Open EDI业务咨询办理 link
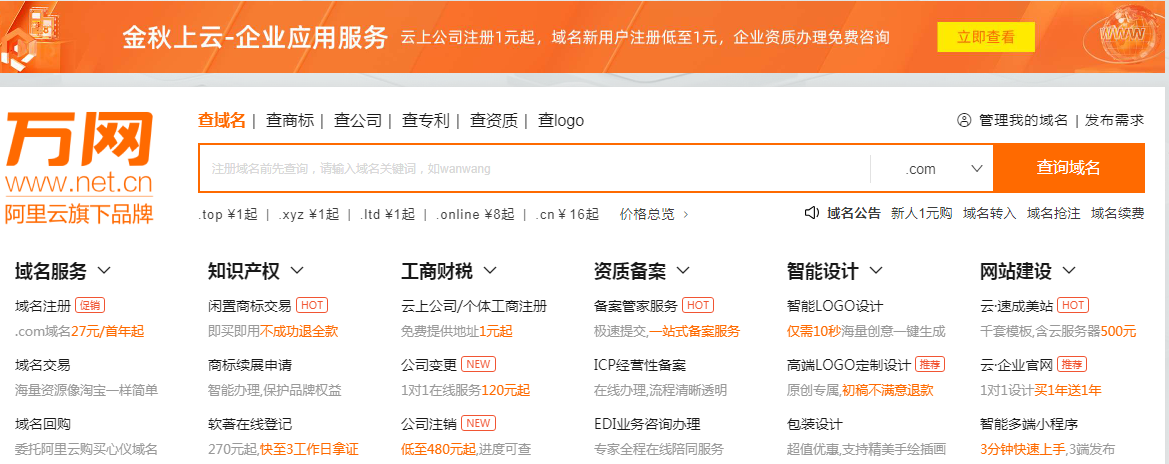 coord(647,424)
